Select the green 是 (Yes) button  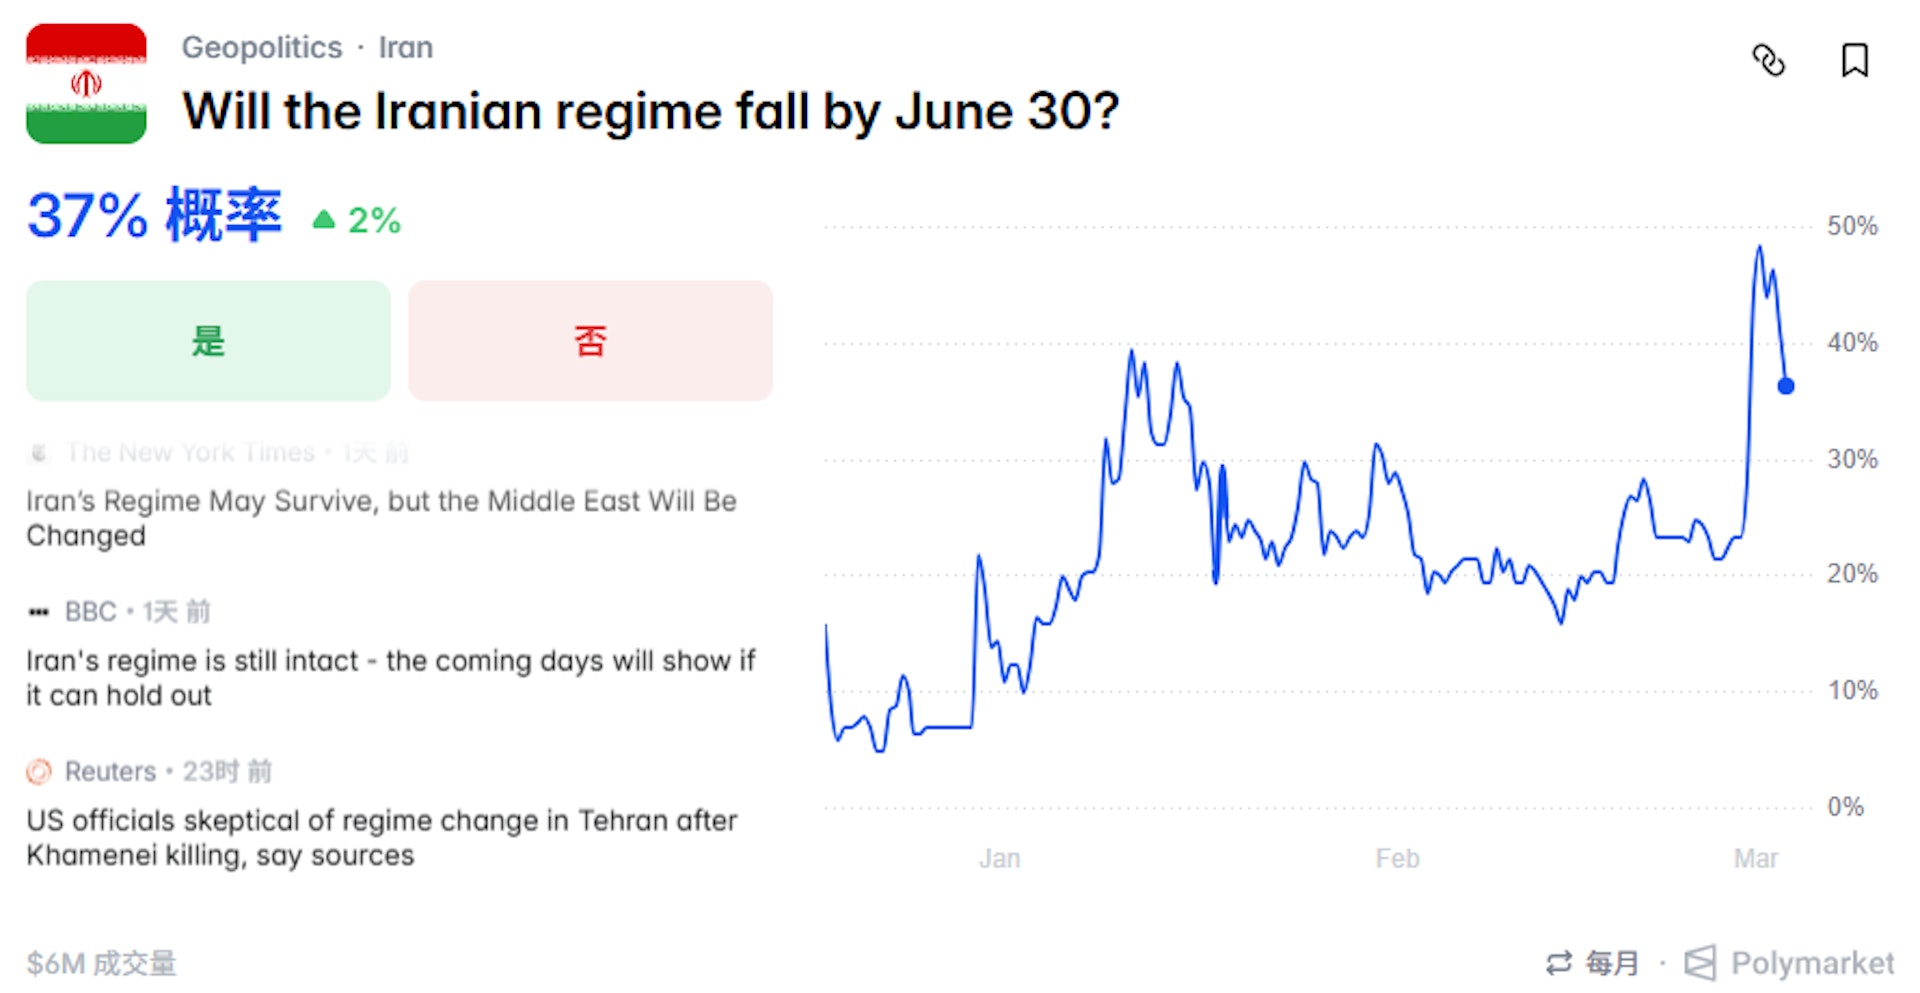coord(208,341)
